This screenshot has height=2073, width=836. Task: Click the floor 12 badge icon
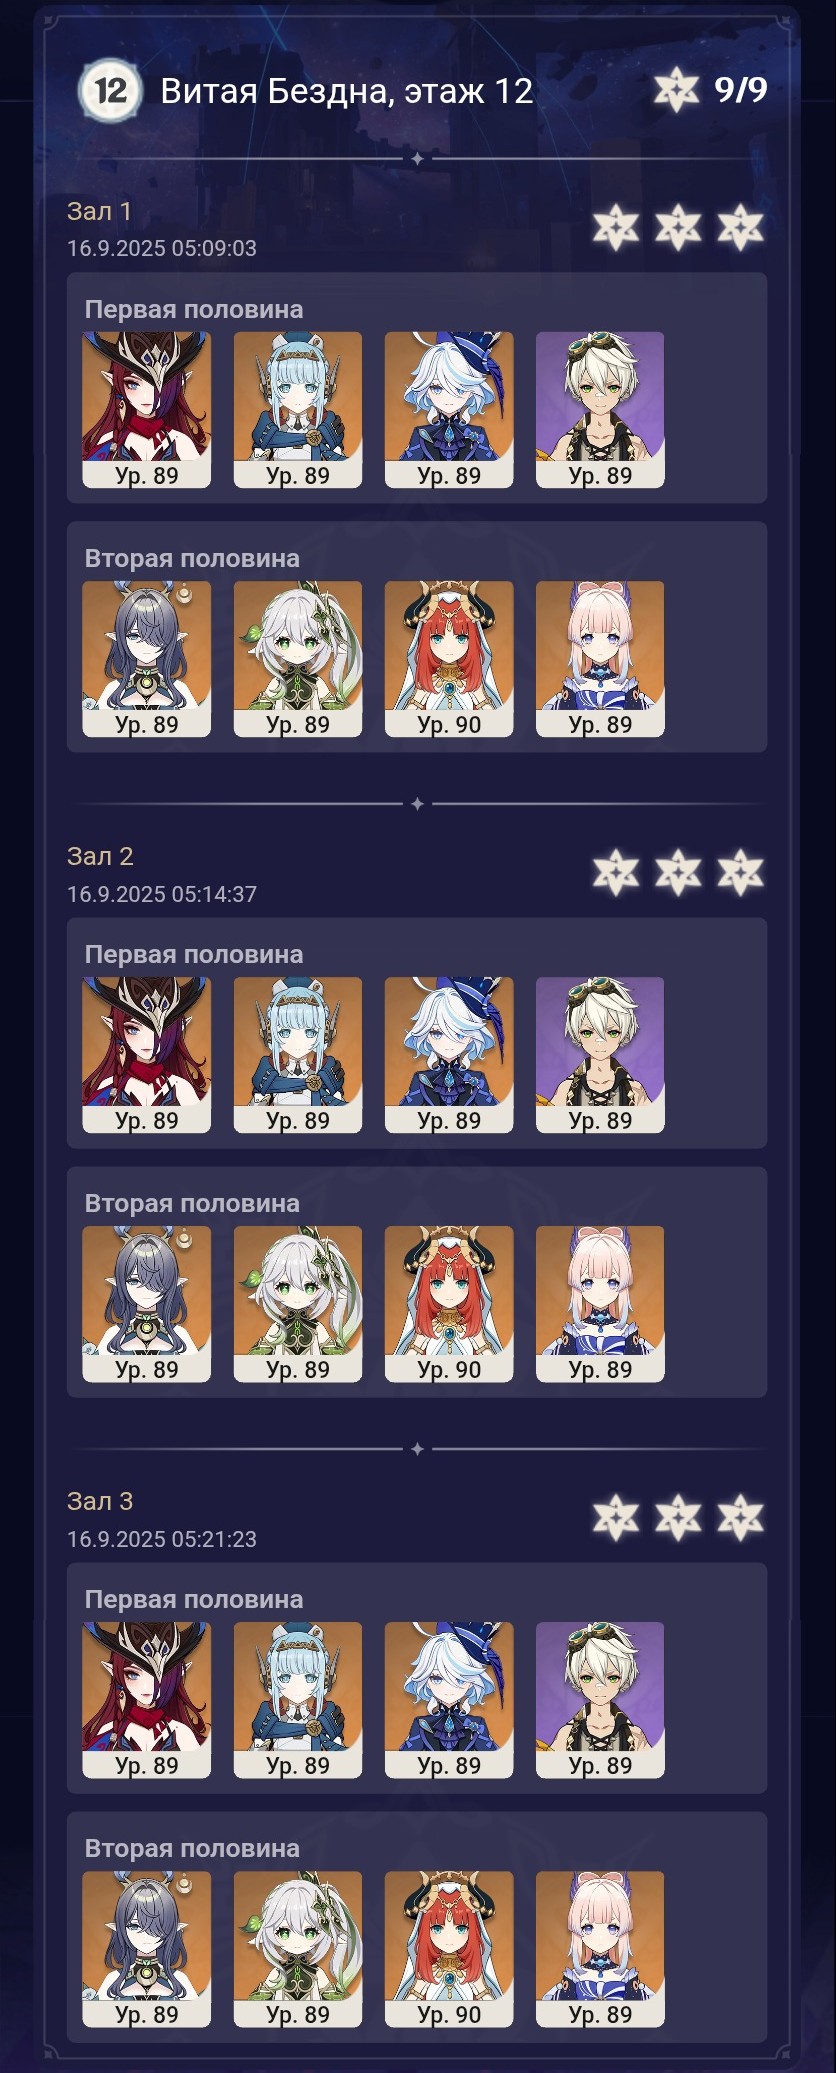point(109,91)
